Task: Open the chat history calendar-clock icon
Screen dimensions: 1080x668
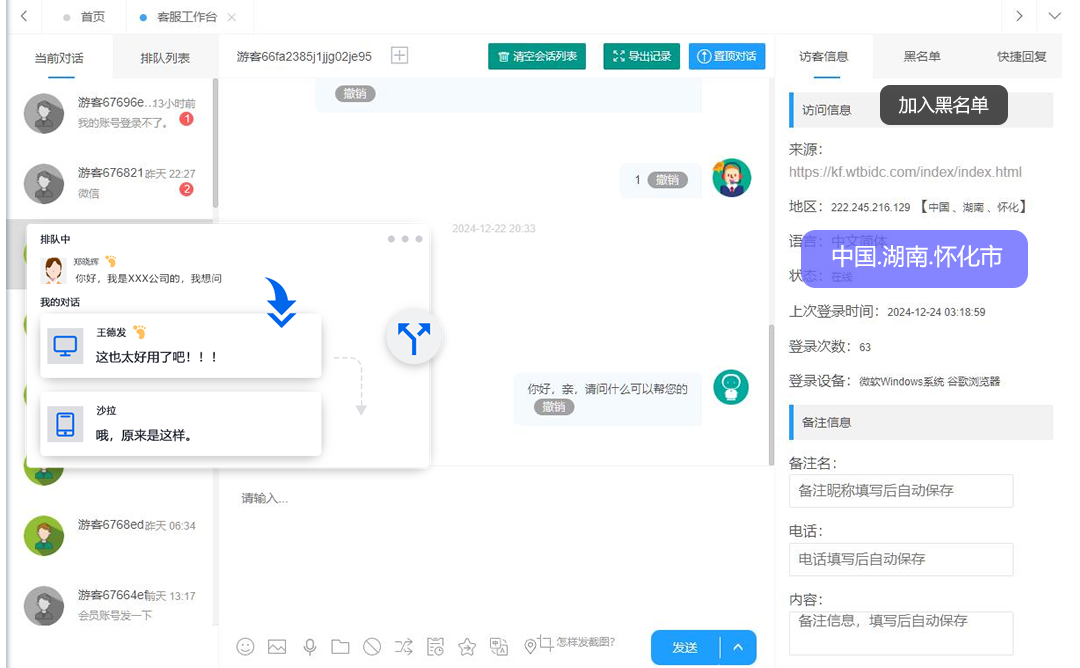Action: click(x=435, y=647)
